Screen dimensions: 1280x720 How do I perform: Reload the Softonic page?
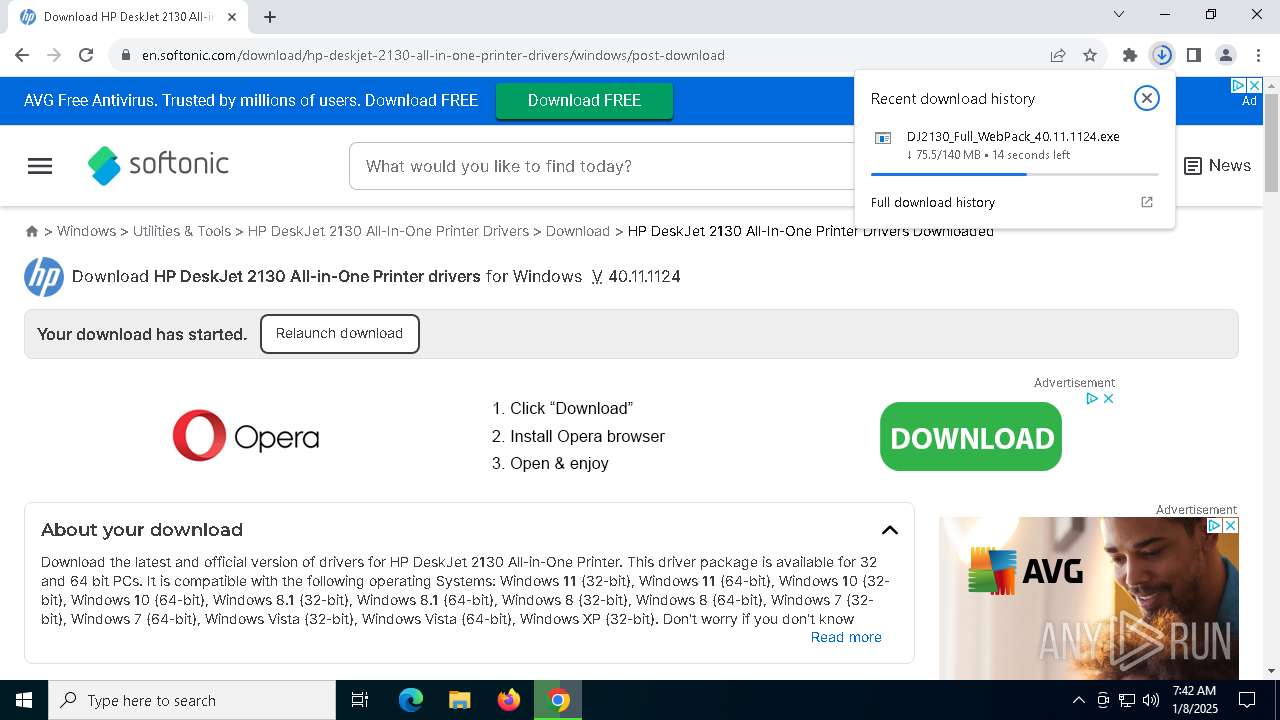86,55
